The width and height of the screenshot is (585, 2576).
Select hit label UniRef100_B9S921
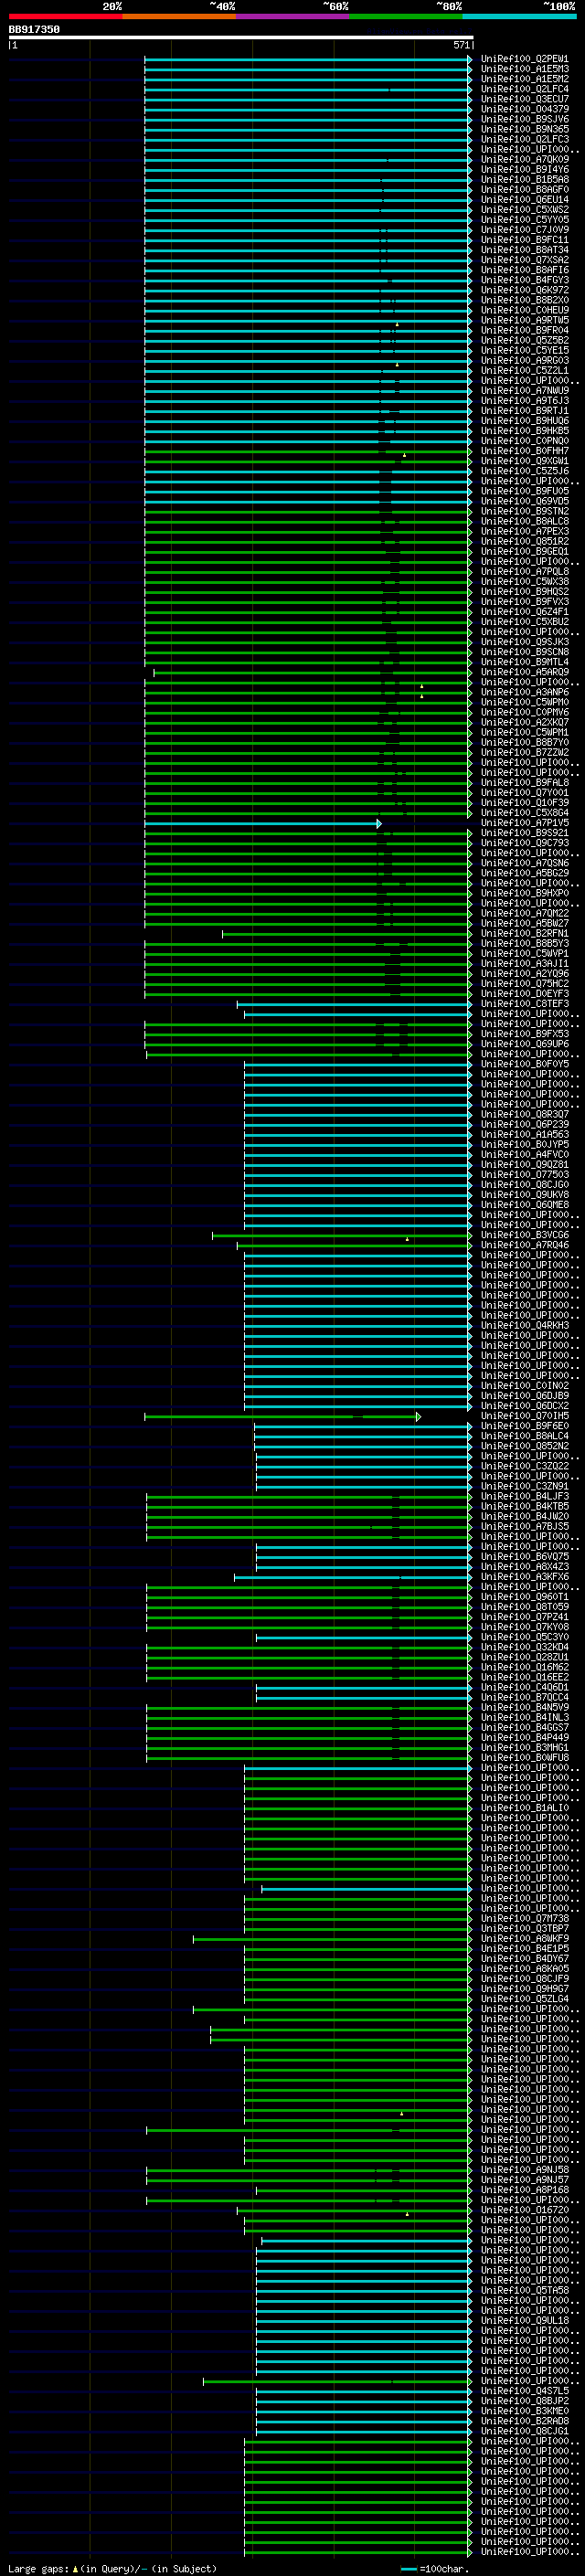tap(524, 833)
